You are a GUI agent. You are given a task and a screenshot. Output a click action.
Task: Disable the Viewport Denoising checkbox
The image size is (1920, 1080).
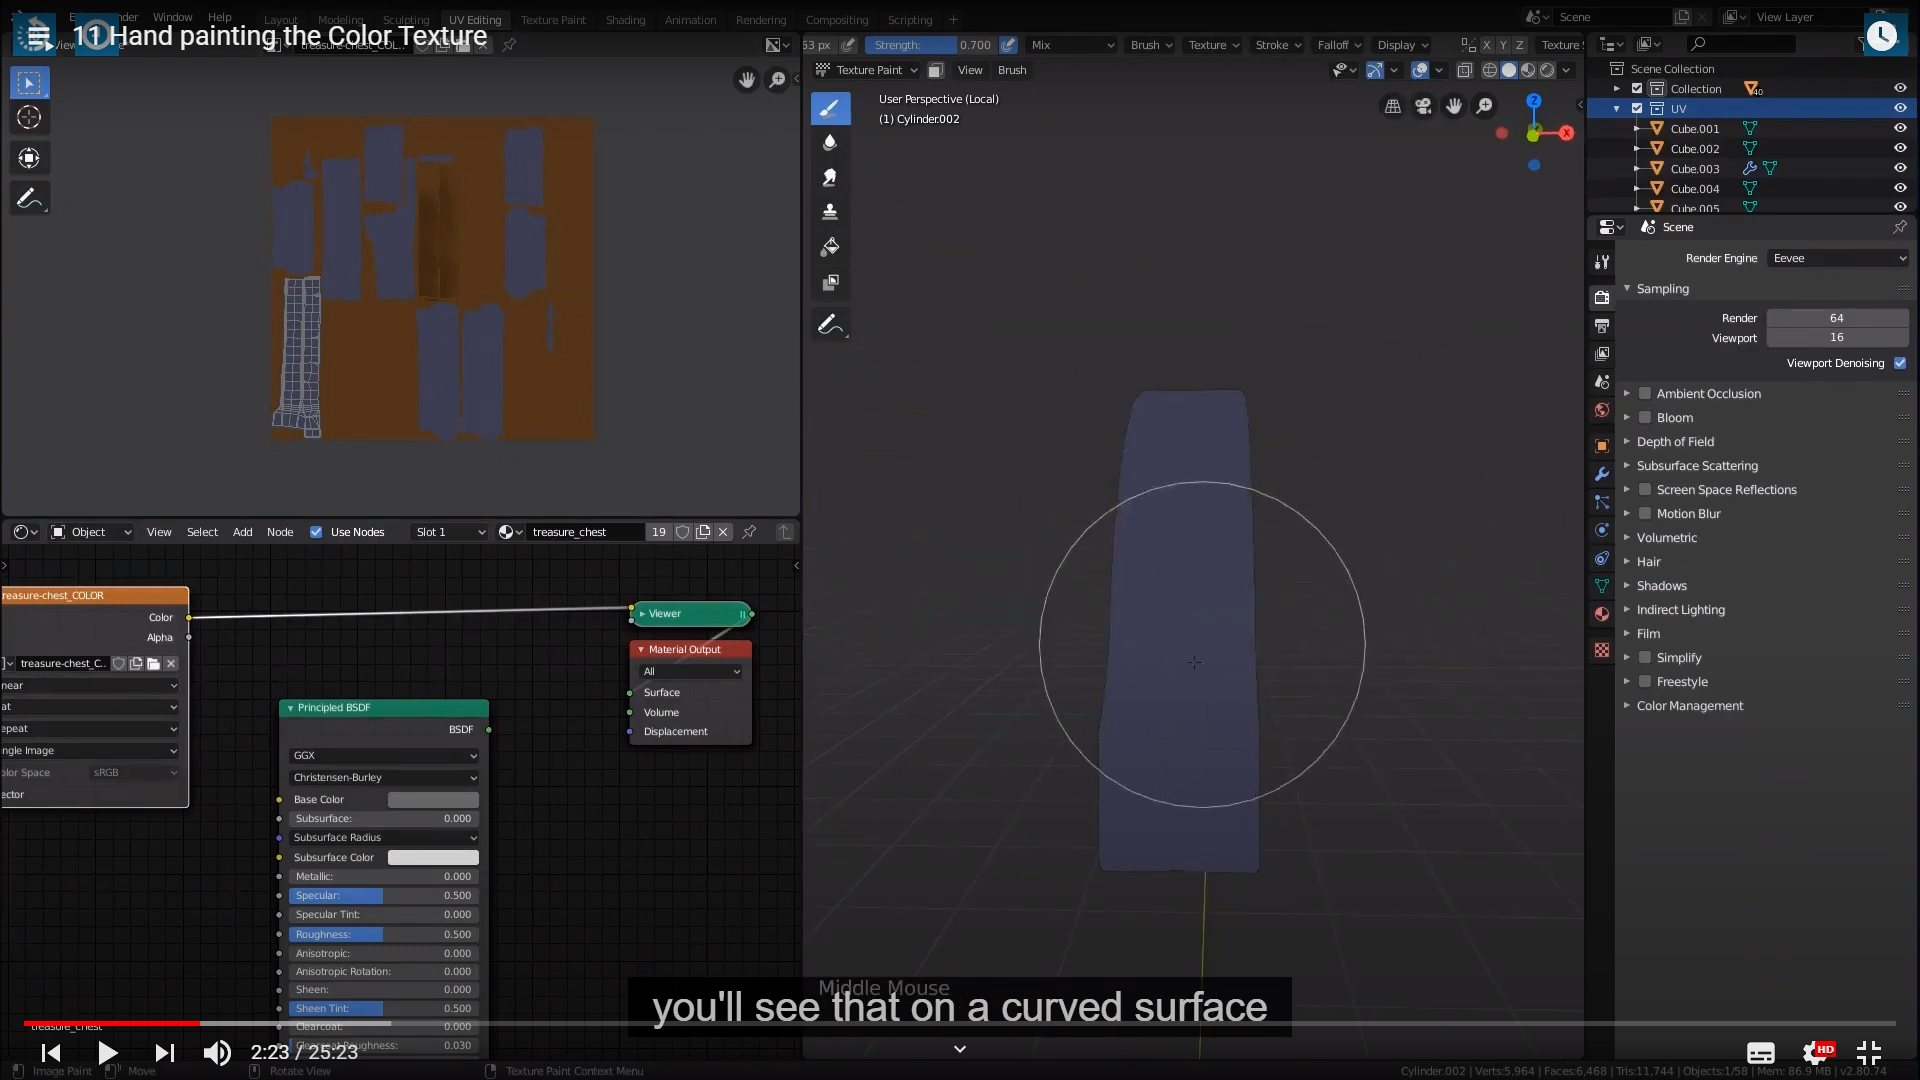coord(1900,363)
